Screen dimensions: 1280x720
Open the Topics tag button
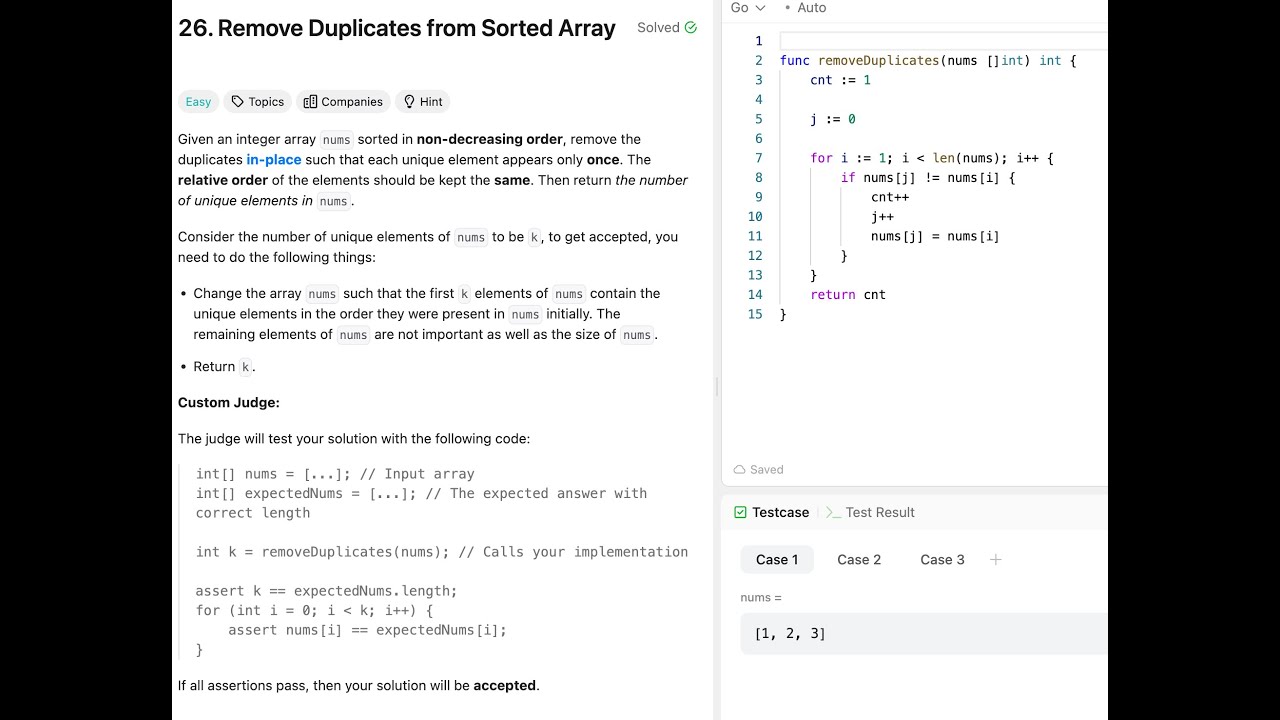pos(257,102)
